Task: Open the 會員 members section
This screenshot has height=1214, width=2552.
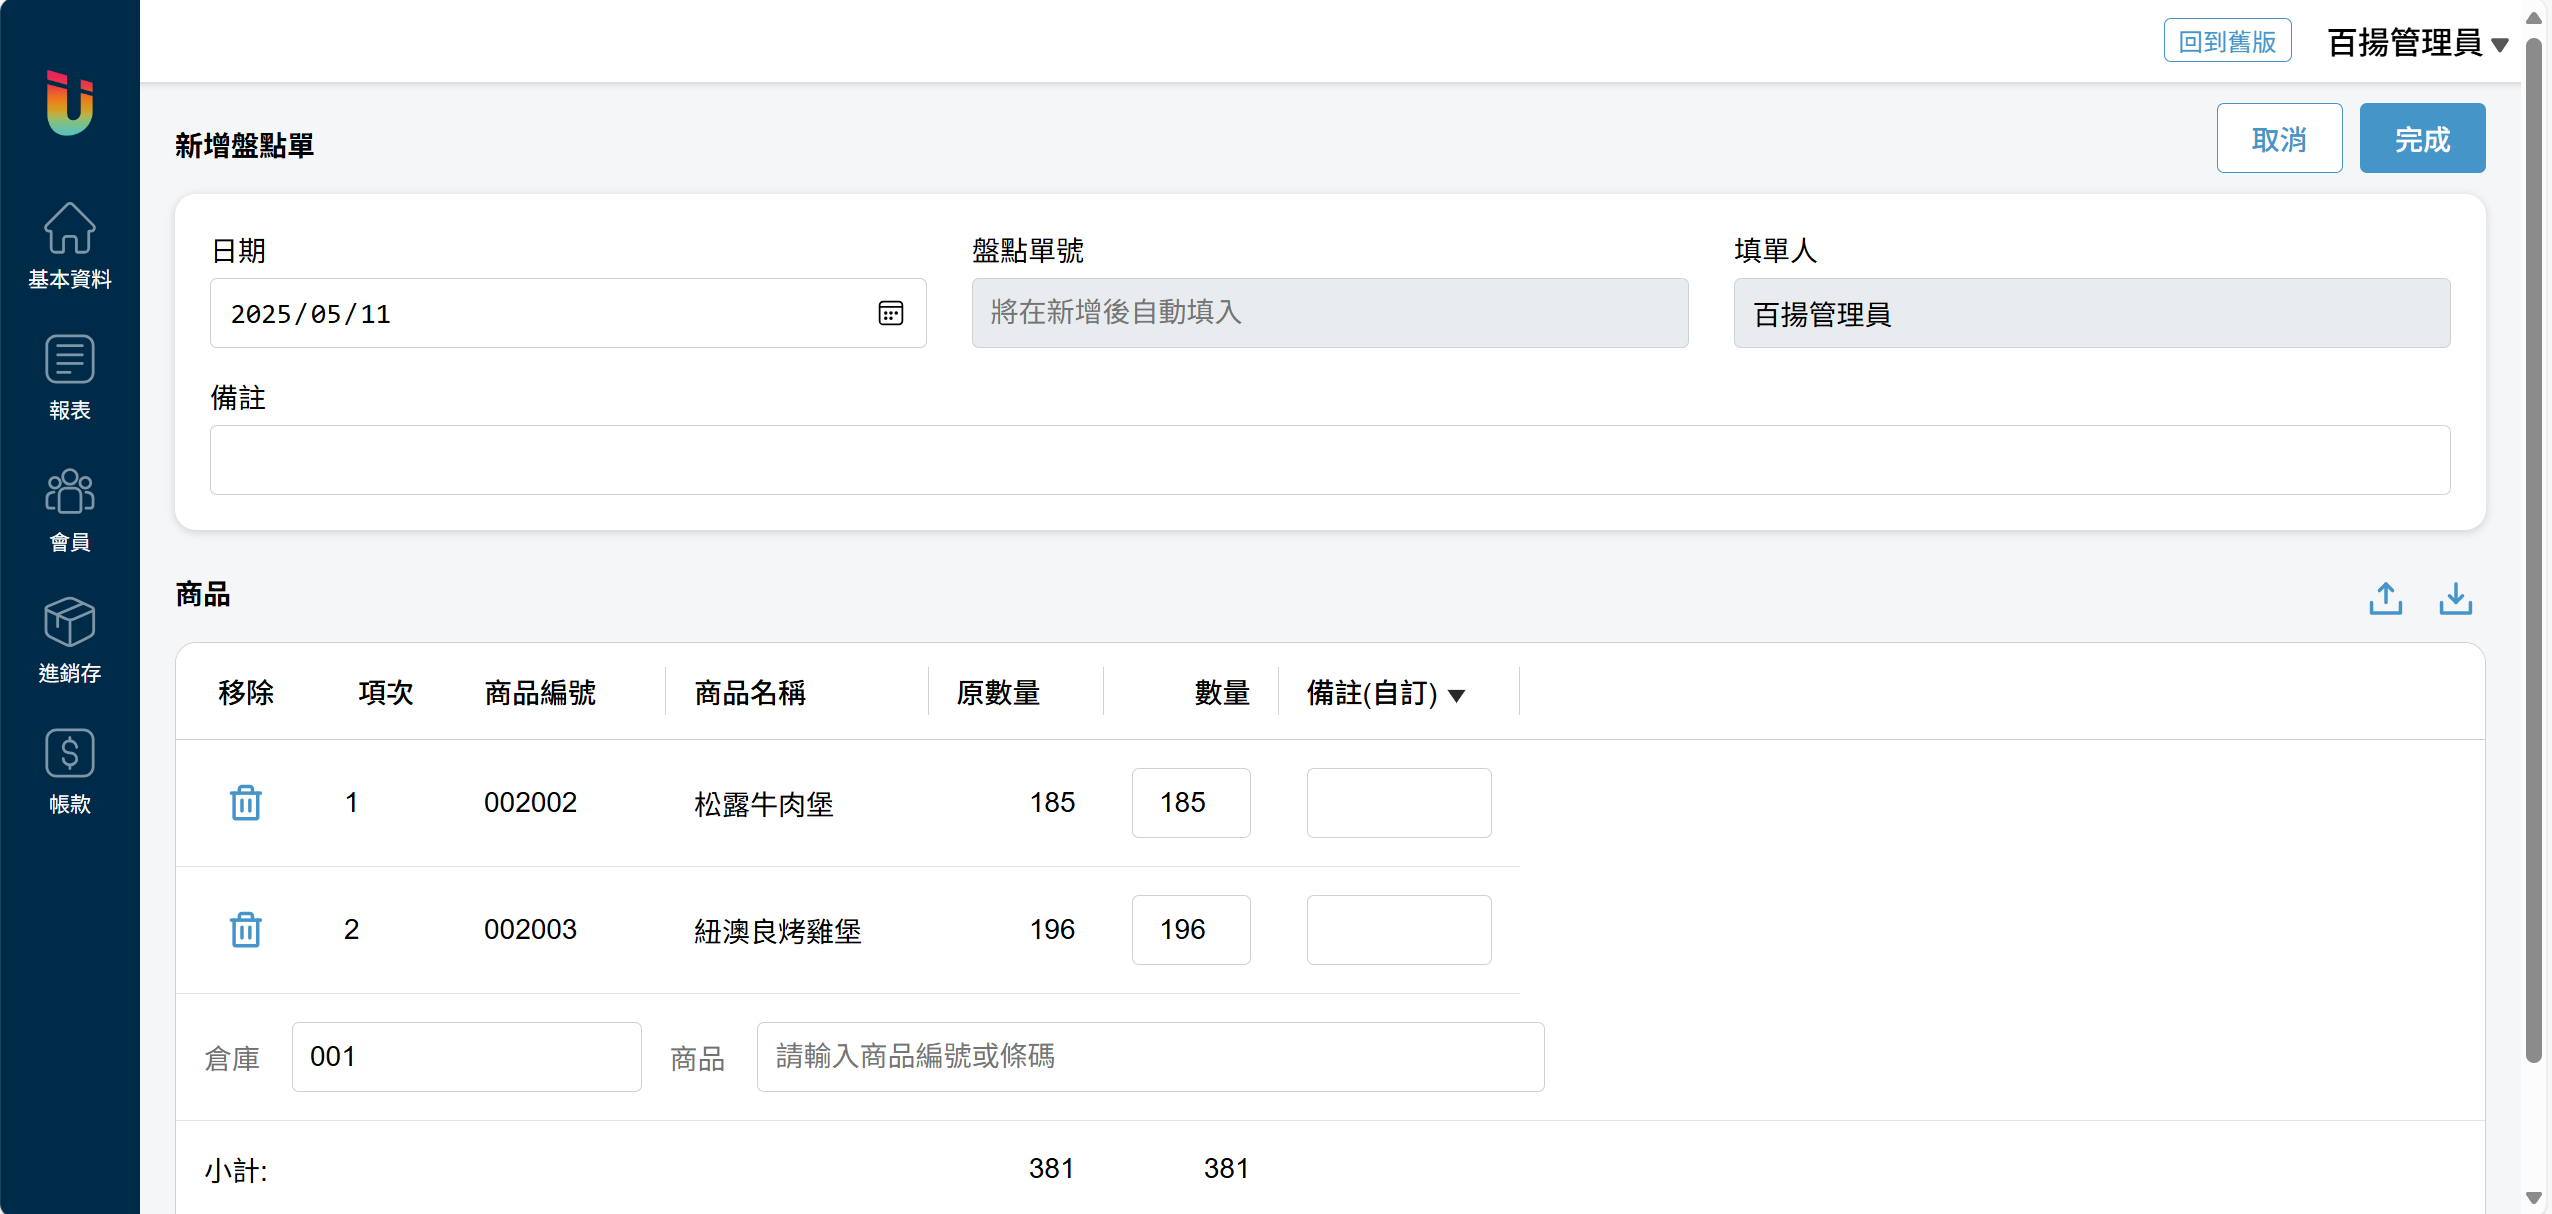Action: point(70,510)
